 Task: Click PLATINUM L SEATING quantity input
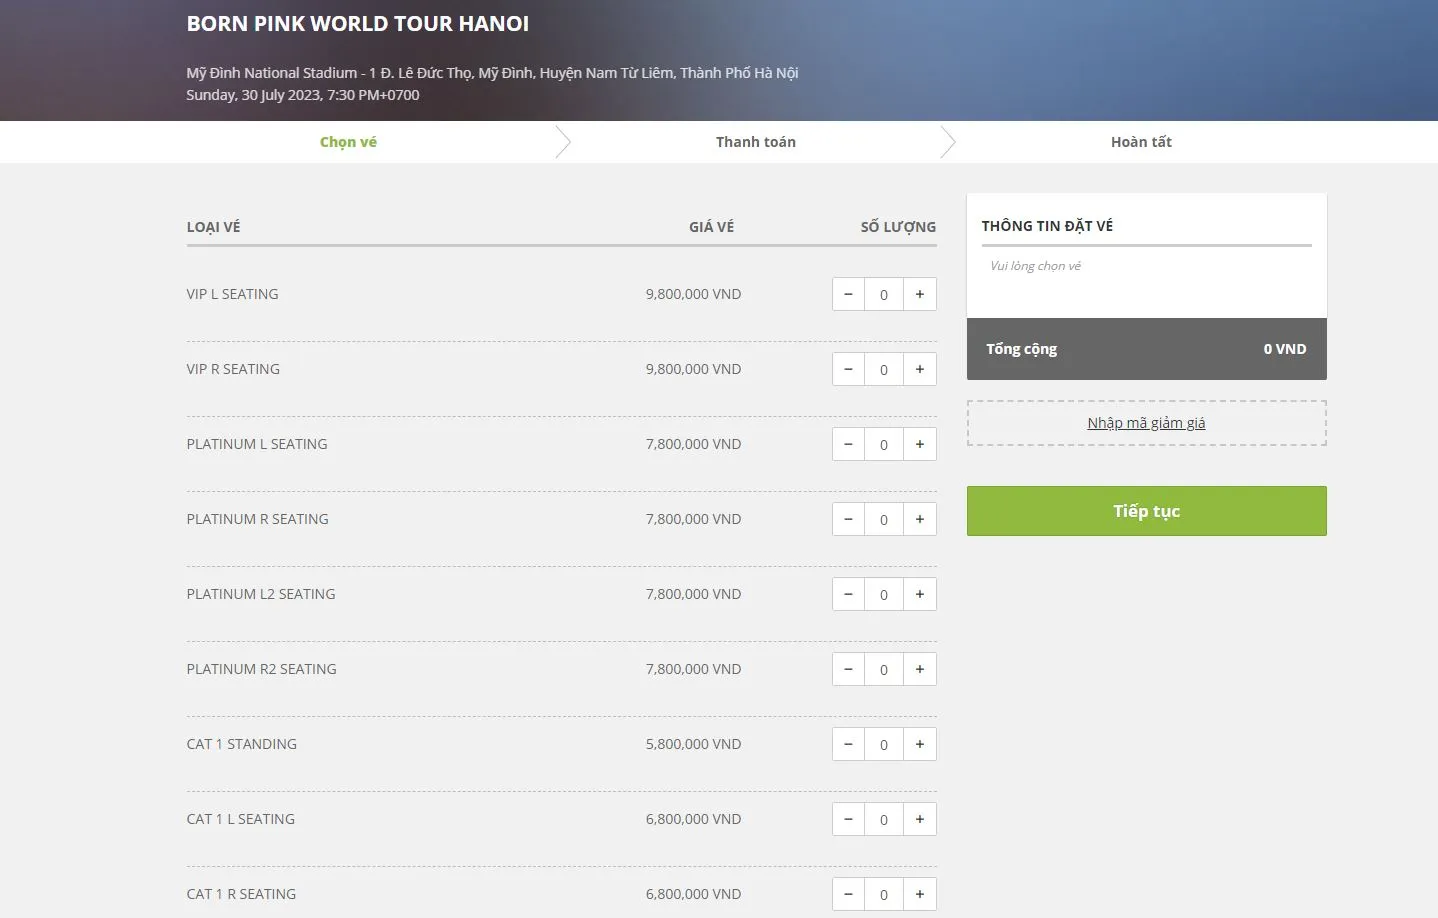pos(884,444)
